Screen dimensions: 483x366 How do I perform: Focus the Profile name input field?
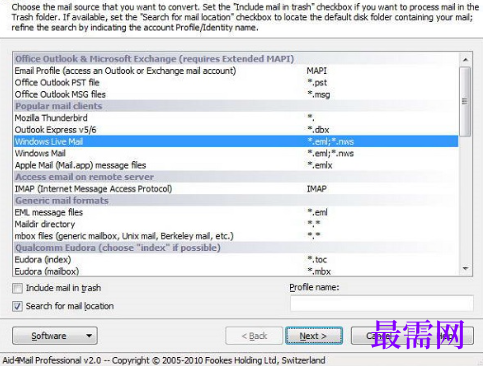coord(382,303)
